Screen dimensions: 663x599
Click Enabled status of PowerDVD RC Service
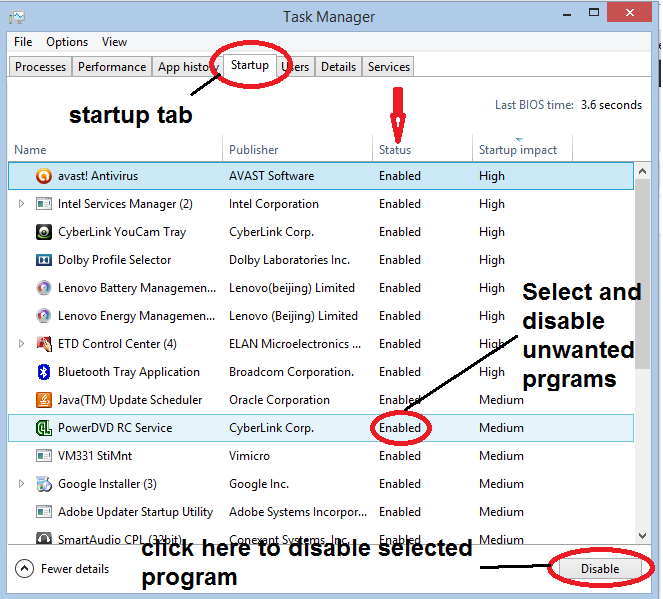(x=400, y=428)
